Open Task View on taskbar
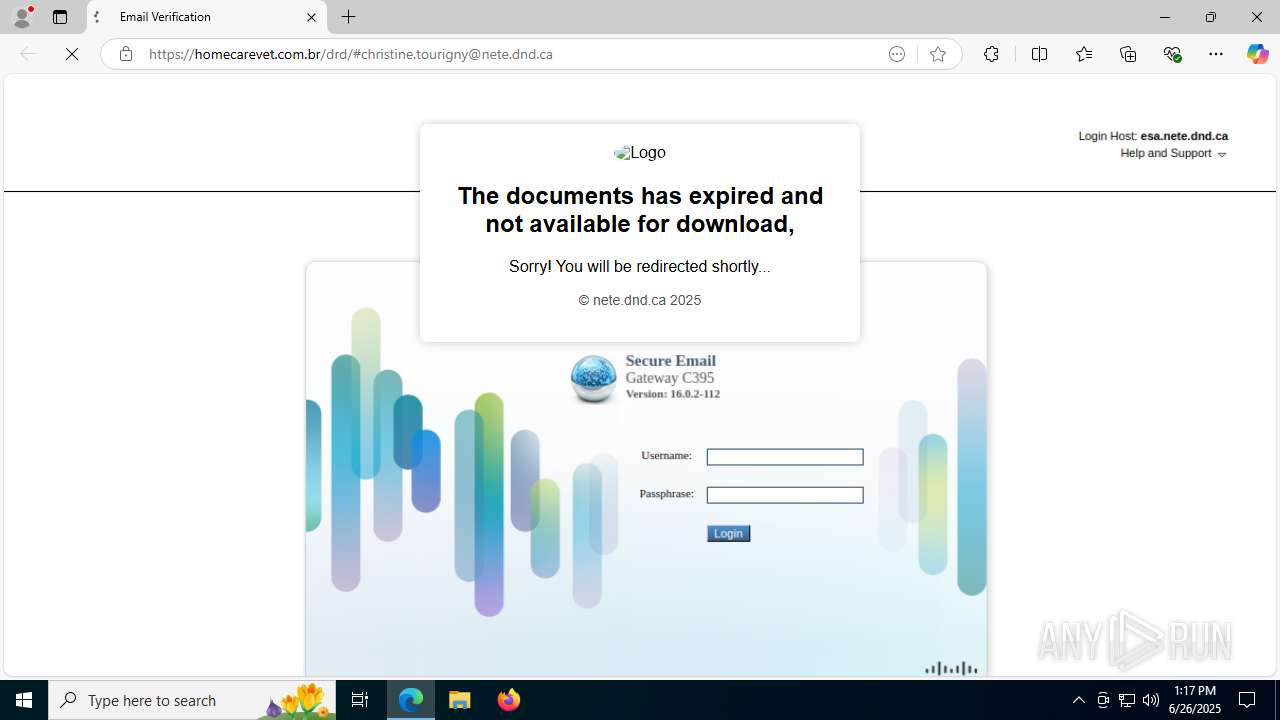The height and width of the screenshot is (720, 1280). pos(360,700)
